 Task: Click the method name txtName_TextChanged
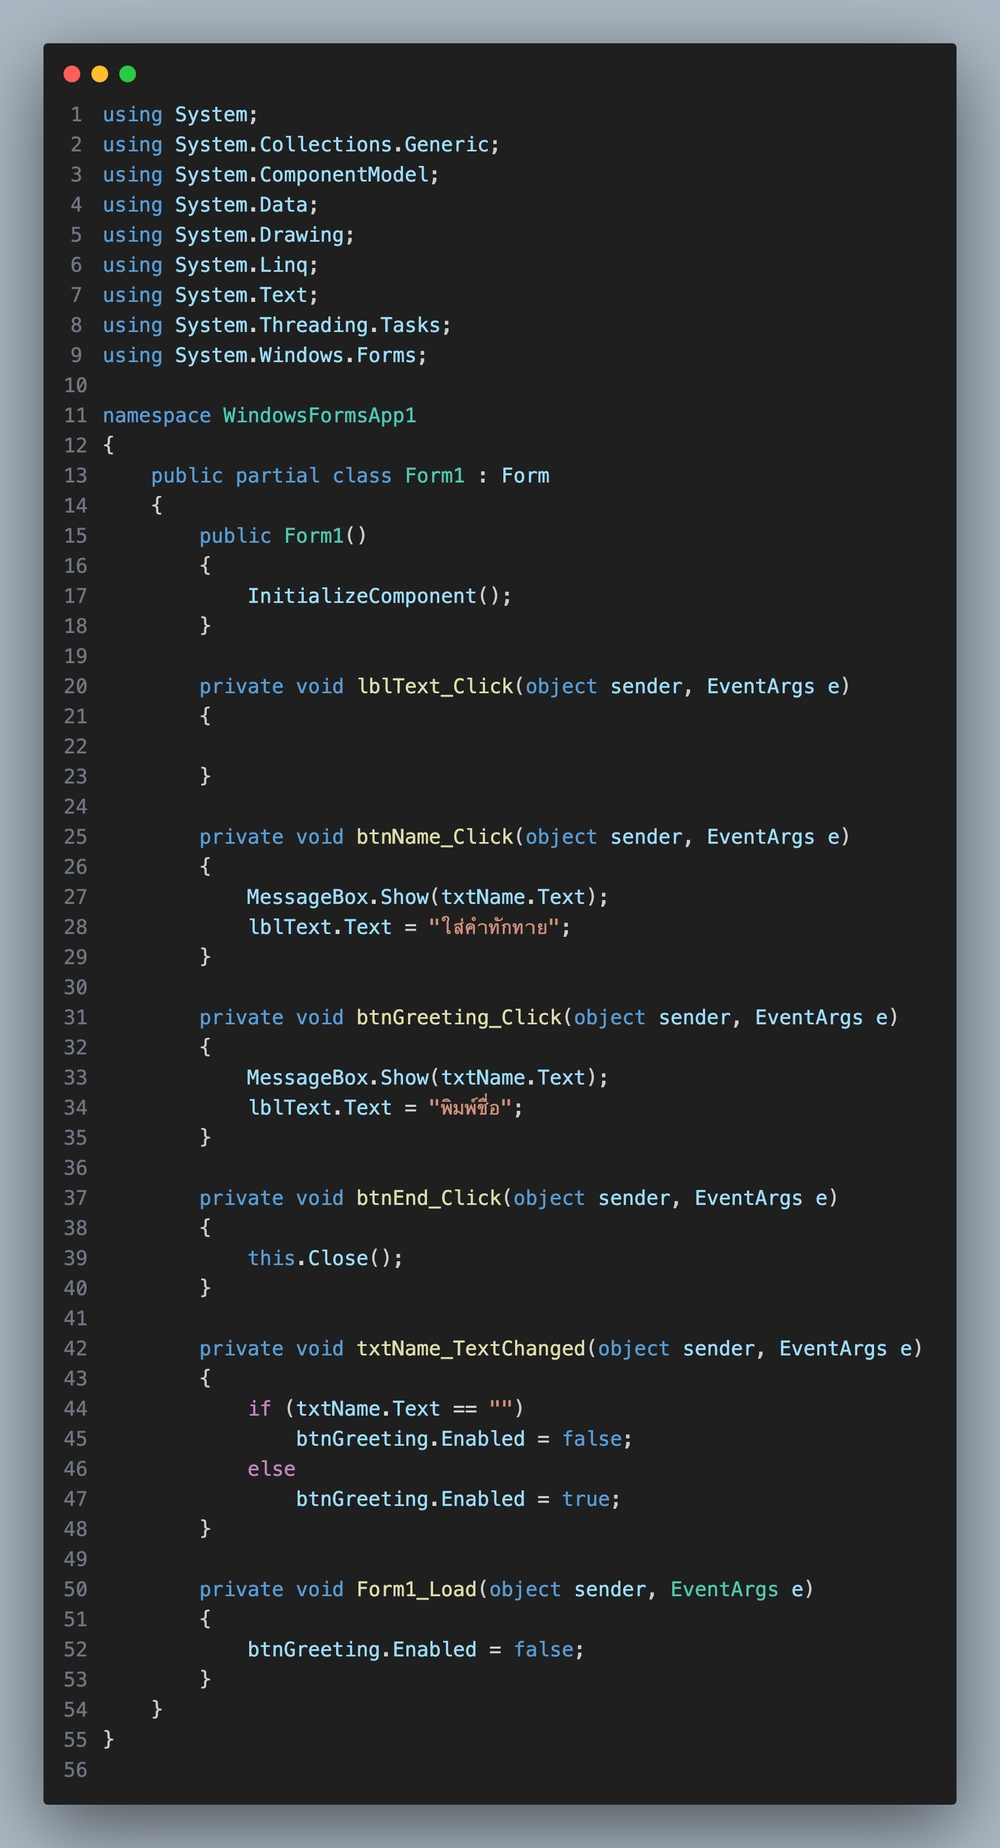(470, 1349)
